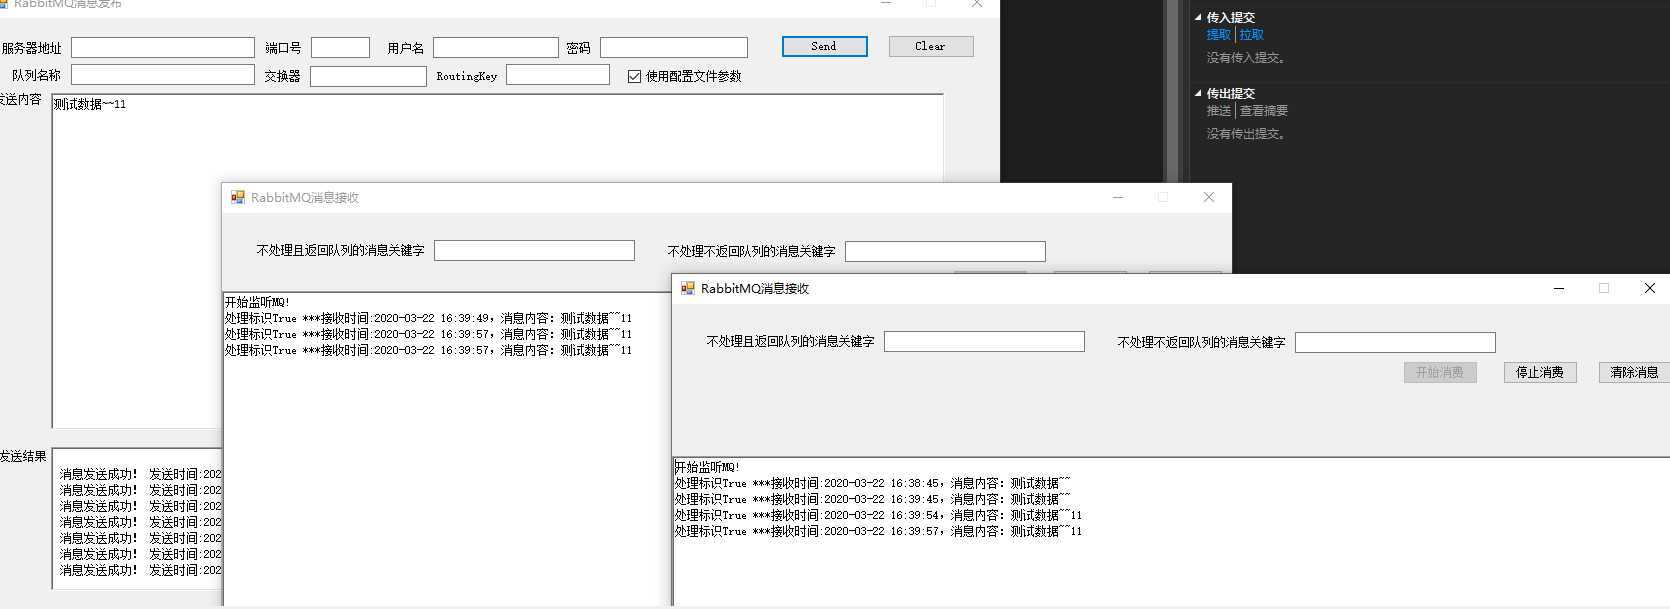The image size is (1670, 609).
Task: Click the 查看摘要 link
Action: point(1264,111)
